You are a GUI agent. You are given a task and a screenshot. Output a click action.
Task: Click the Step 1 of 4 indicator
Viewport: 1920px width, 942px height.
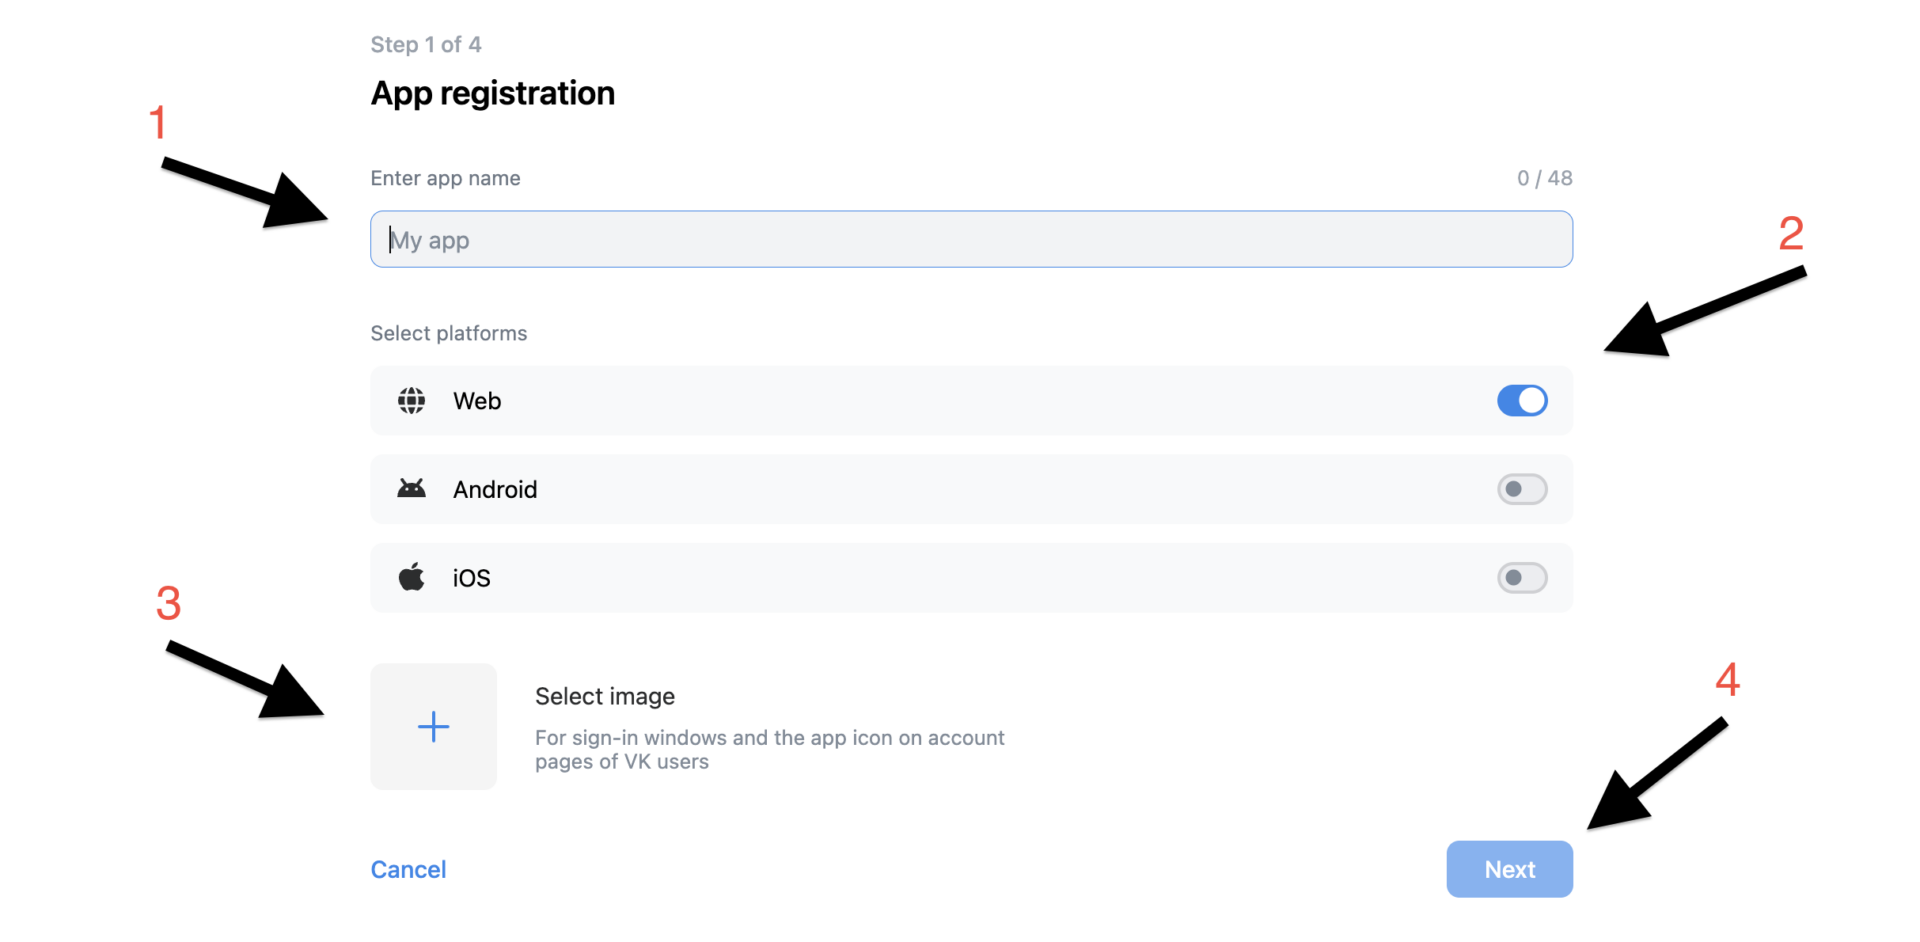[x=425, y=45]
